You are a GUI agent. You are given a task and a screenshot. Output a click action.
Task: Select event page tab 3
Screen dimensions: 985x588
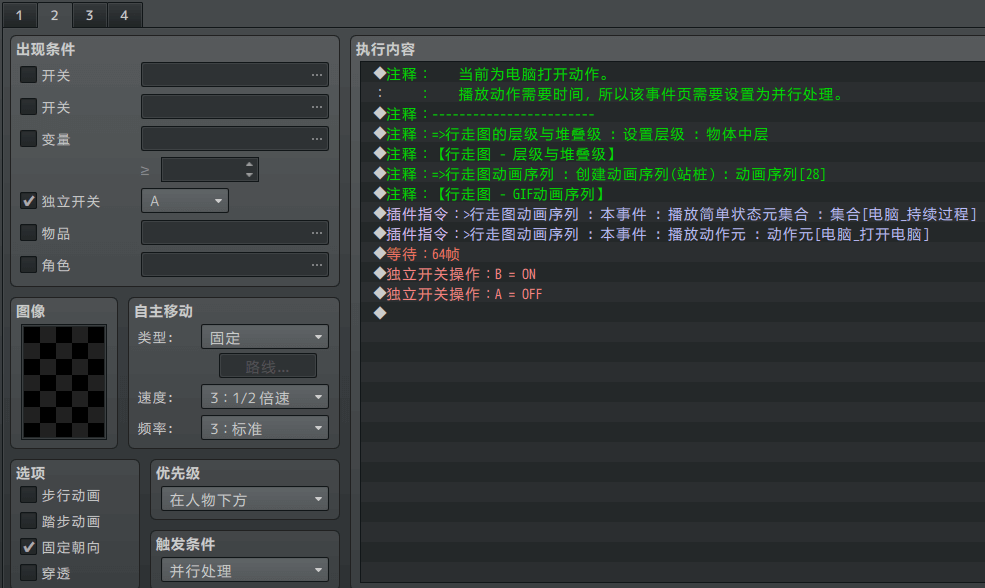point(89,15)
